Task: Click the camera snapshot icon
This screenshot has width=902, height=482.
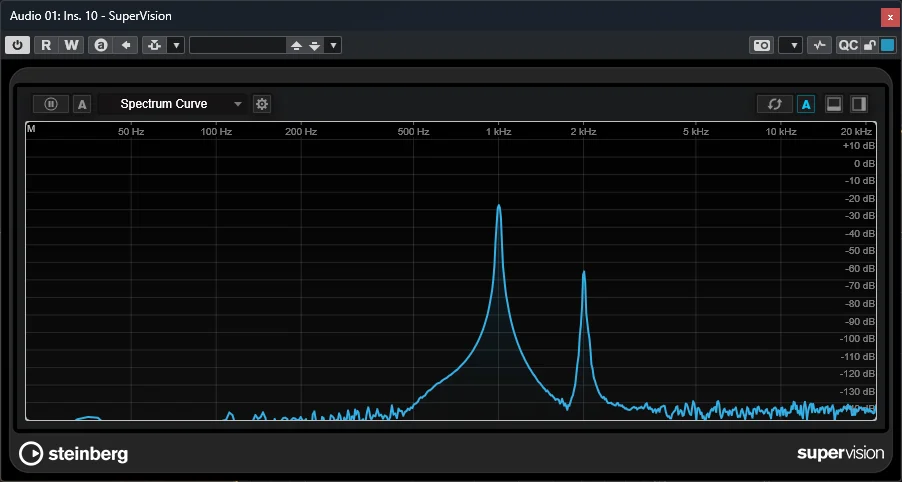Action: (762, 45)
